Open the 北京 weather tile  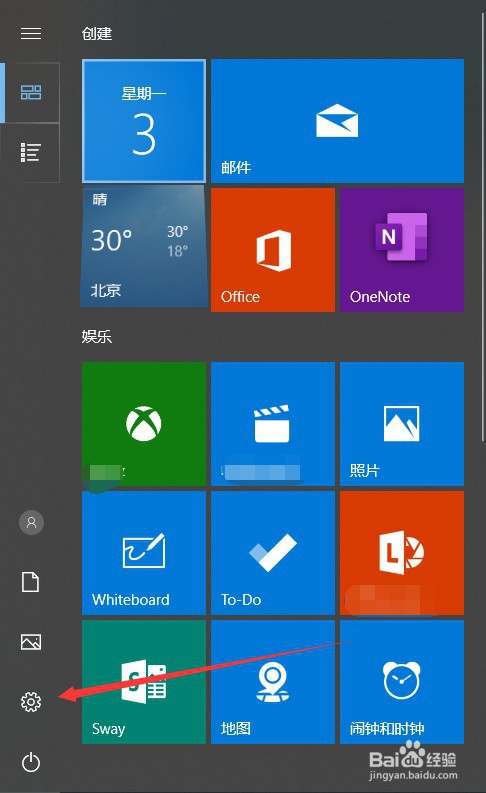click(x=144, y=246)
